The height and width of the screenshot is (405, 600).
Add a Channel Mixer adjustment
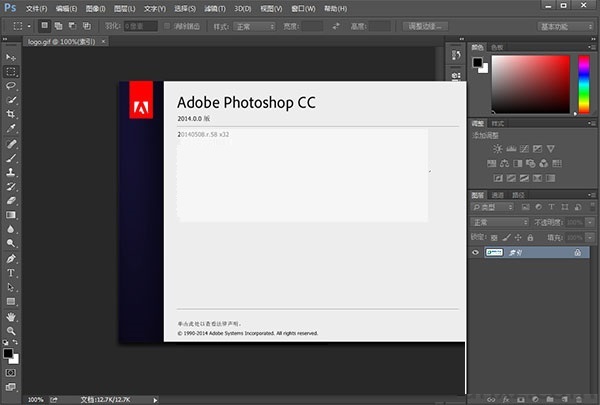coord(544,163)
